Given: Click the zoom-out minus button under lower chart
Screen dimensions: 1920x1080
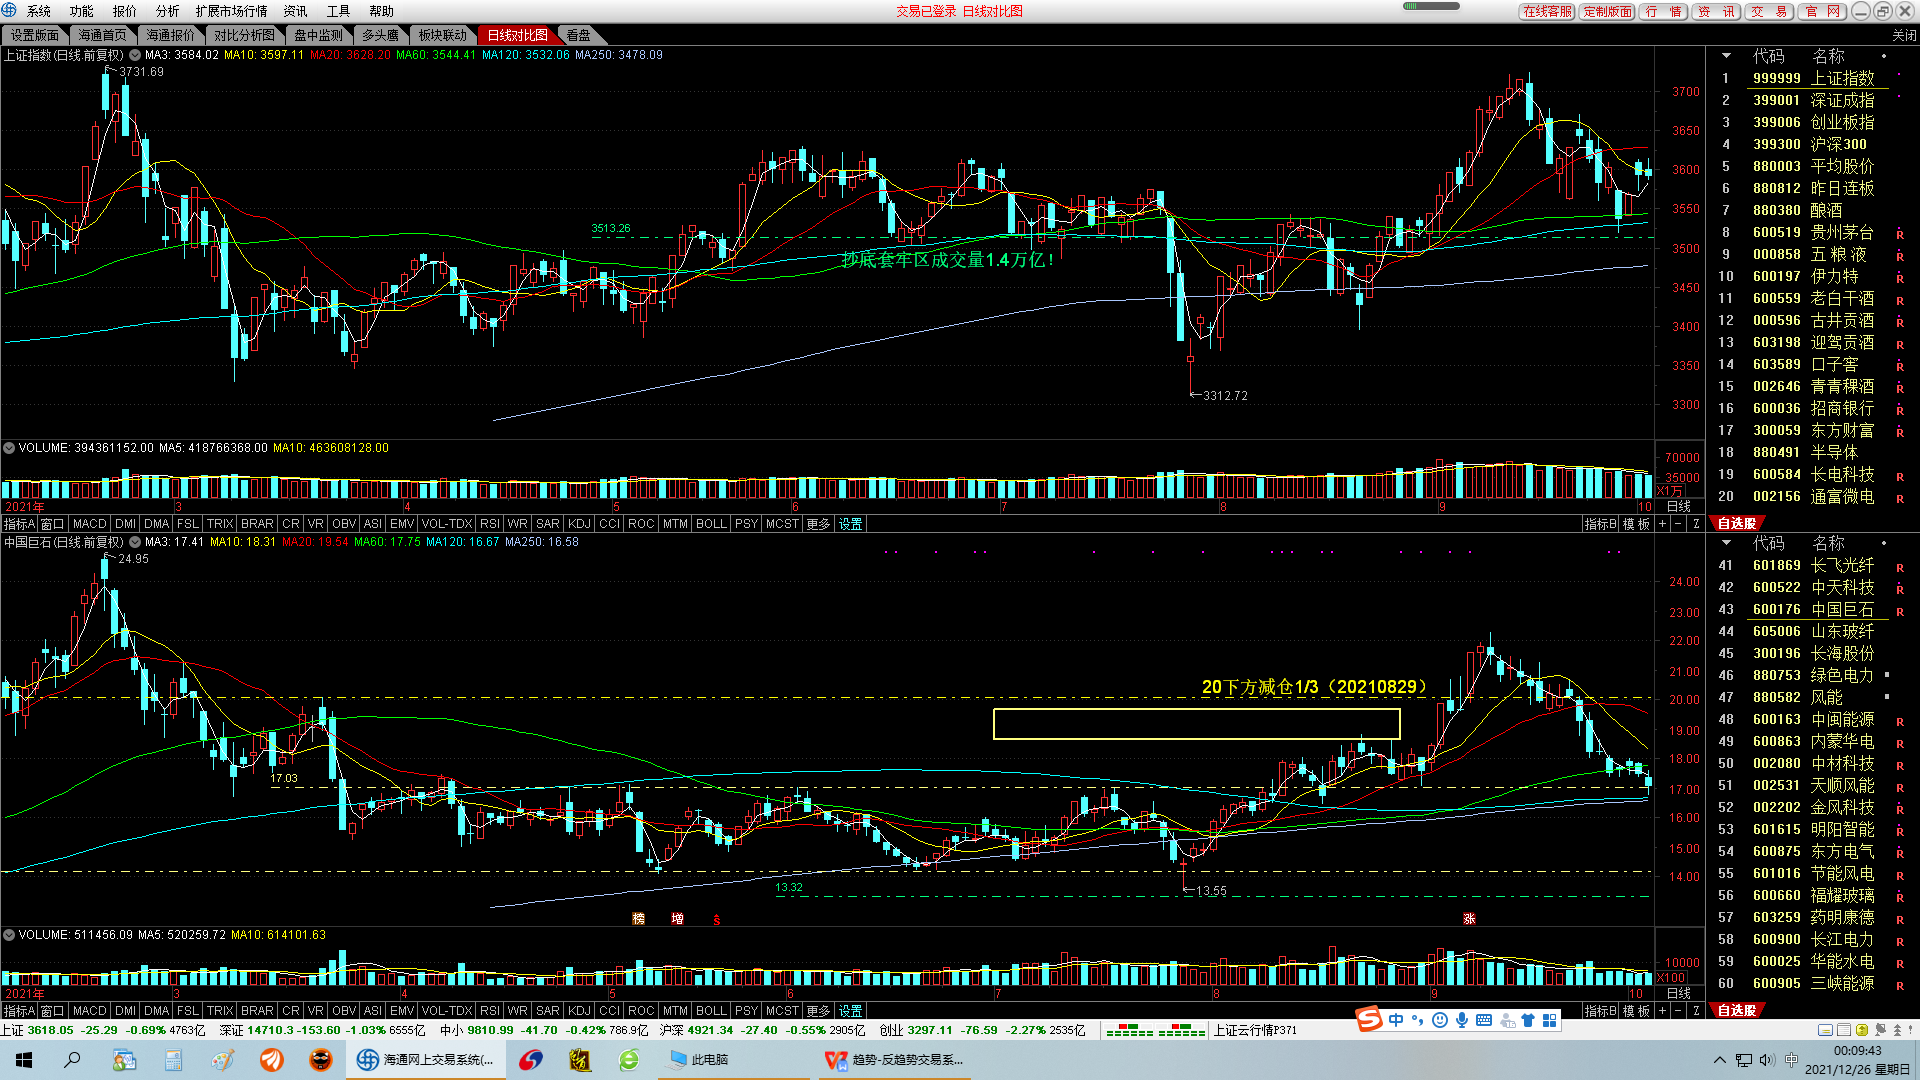Looking at the screenshot, I should [1679, 1011].
